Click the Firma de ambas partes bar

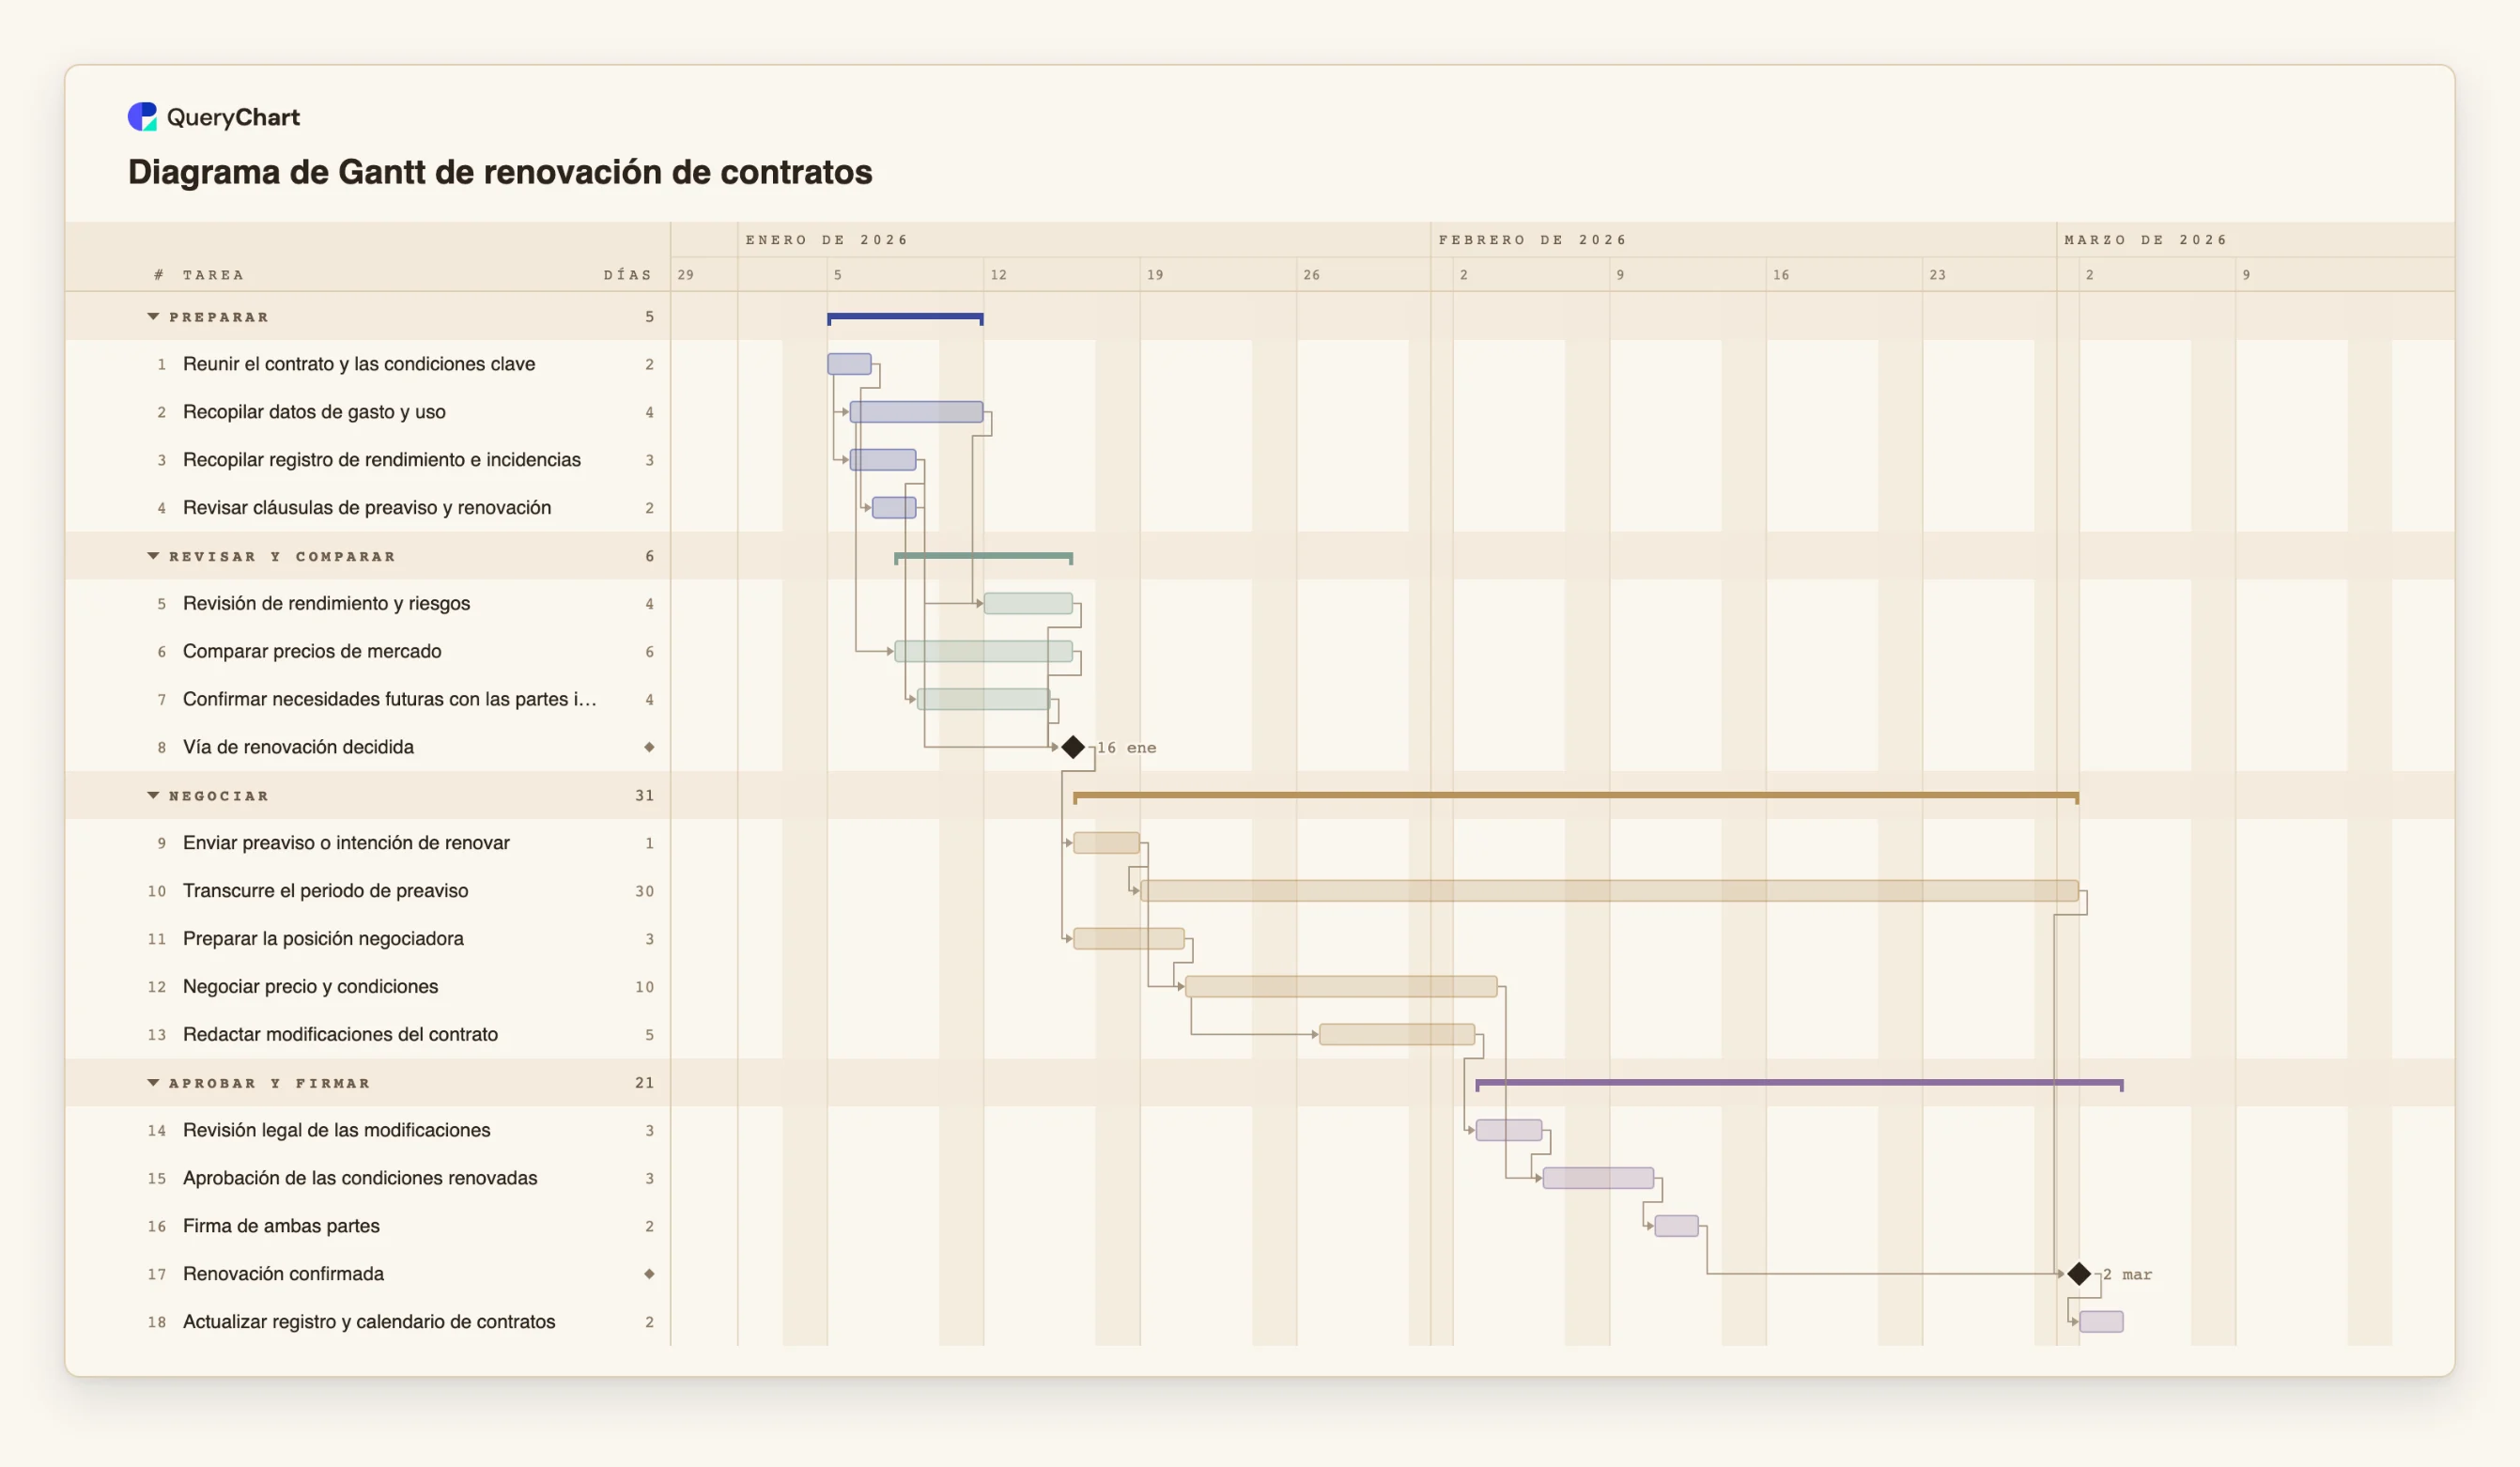1676,1226
